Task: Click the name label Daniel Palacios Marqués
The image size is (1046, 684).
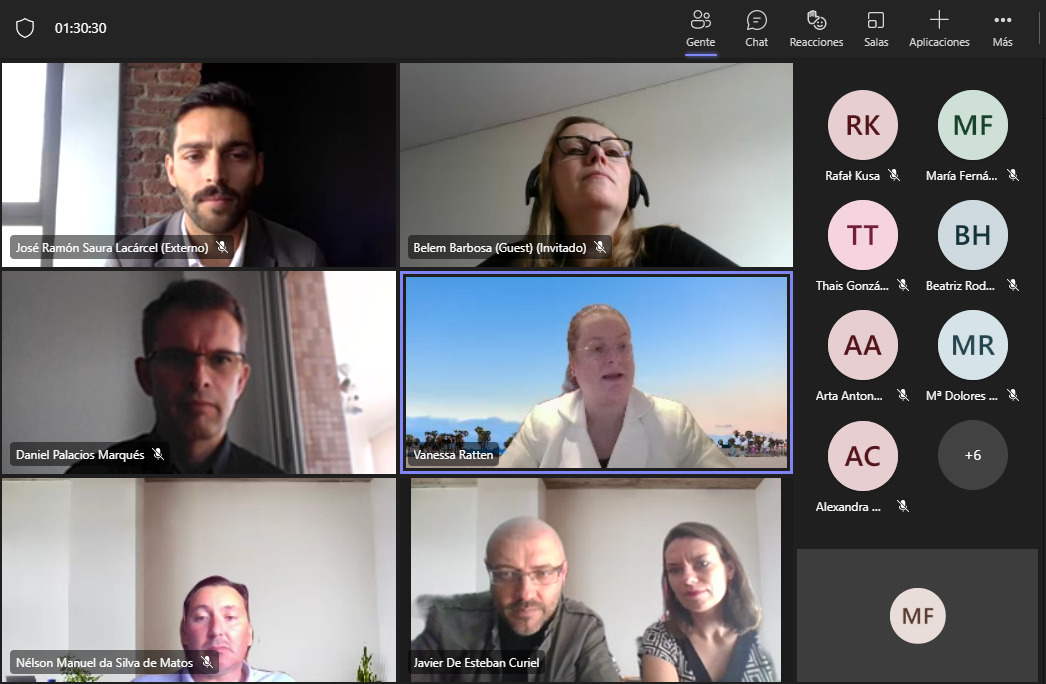Action: 80,455
